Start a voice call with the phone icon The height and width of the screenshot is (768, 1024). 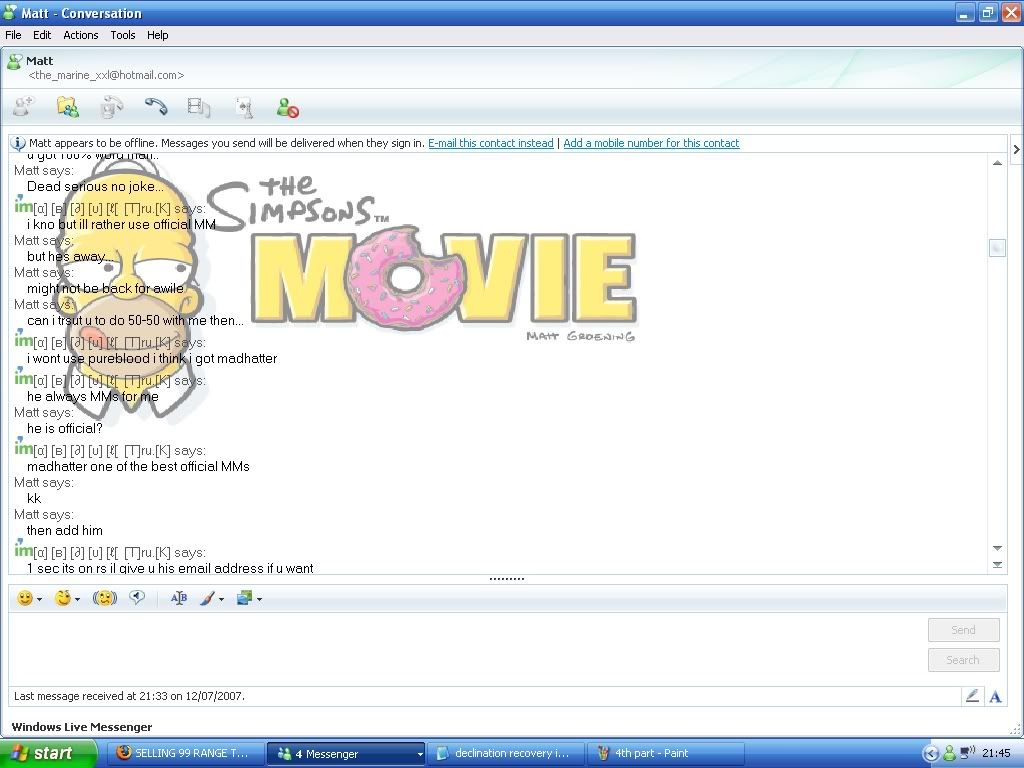(155, 107)
